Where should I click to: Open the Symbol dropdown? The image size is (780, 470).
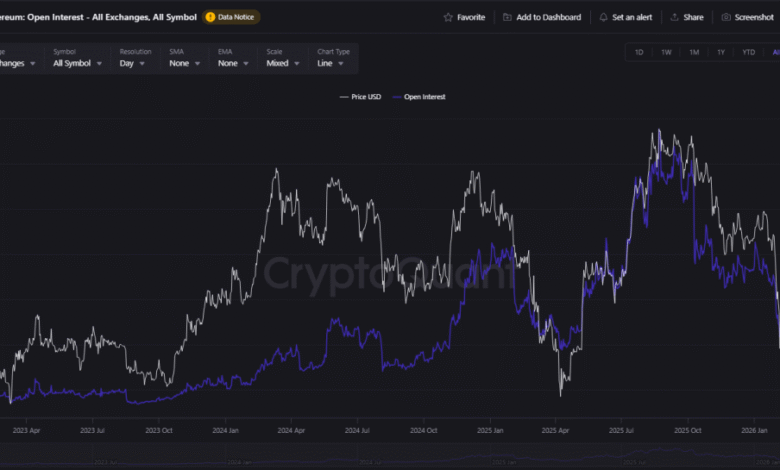click(x=72, y=63)
